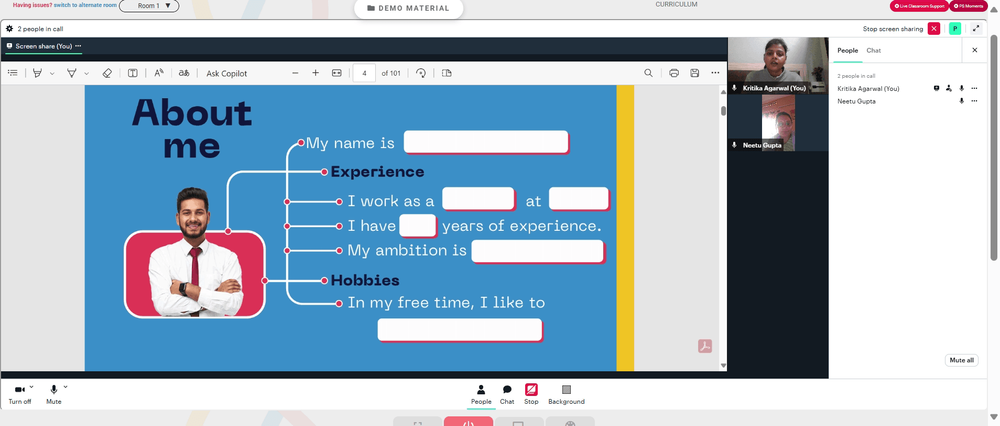1000x426 pixels.
Task: Click the of 101 page count text
Action: coord(391,73)
